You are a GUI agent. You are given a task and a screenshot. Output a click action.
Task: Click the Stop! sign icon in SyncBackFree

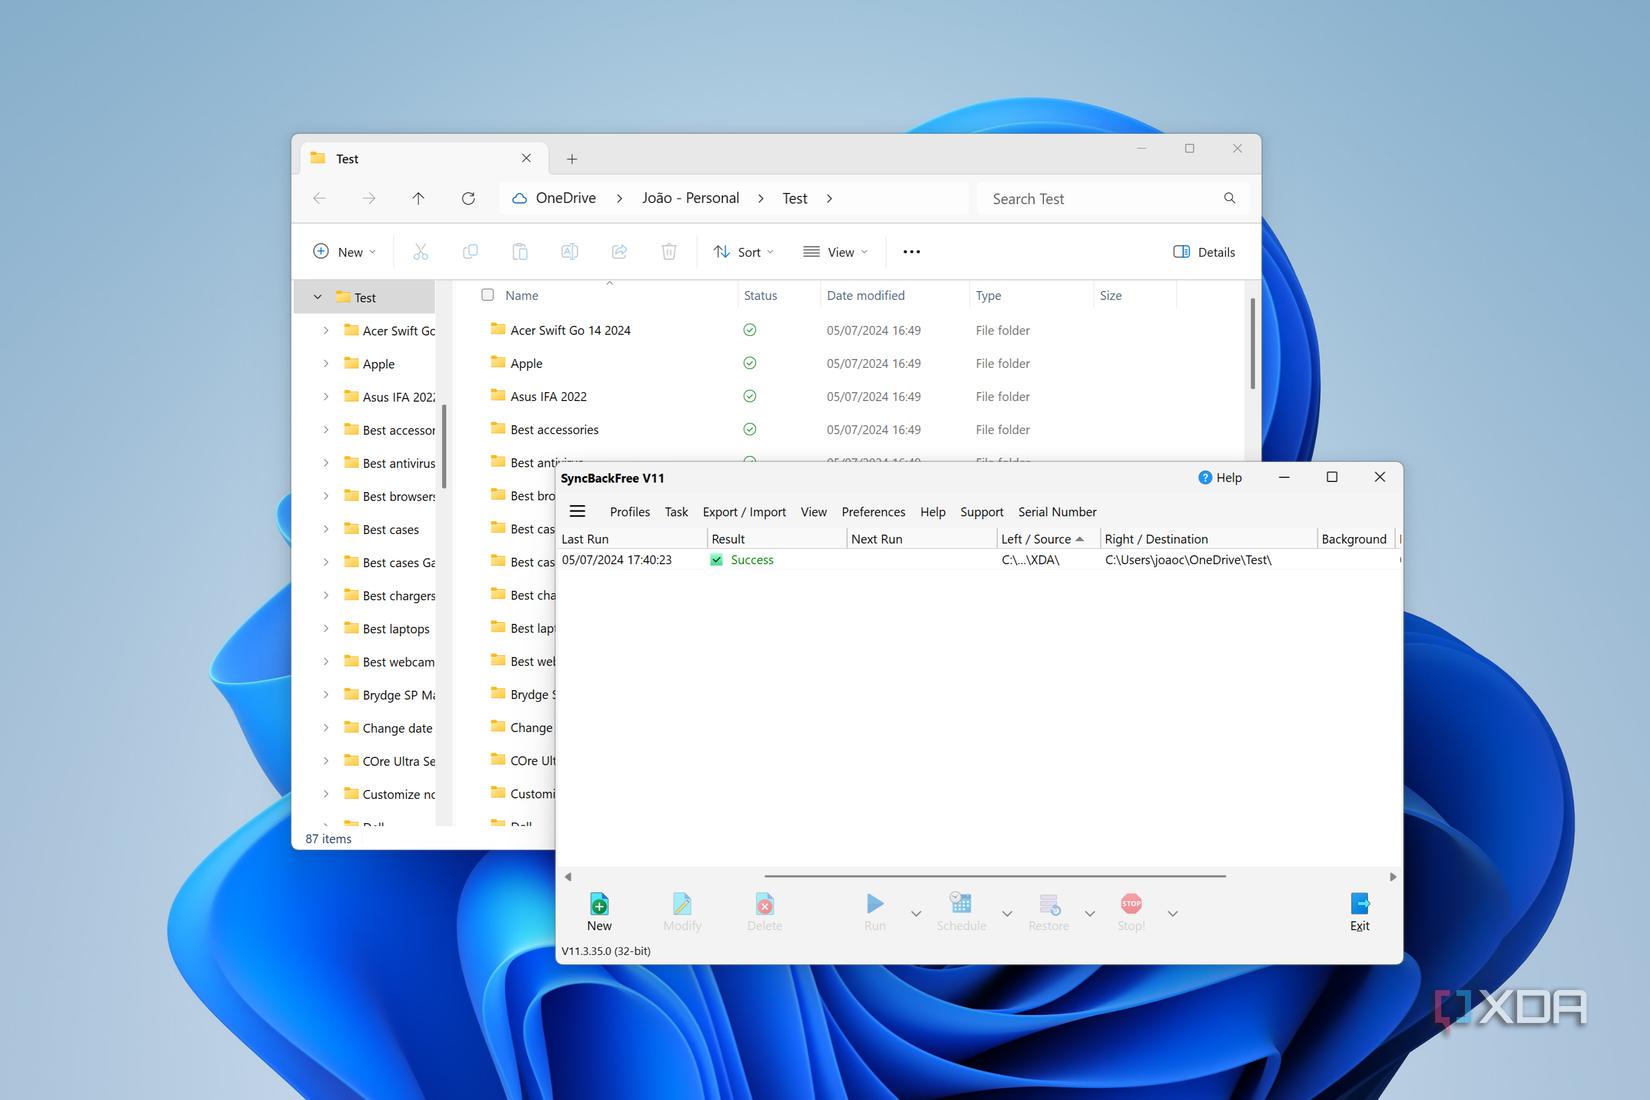[1131, 904]
